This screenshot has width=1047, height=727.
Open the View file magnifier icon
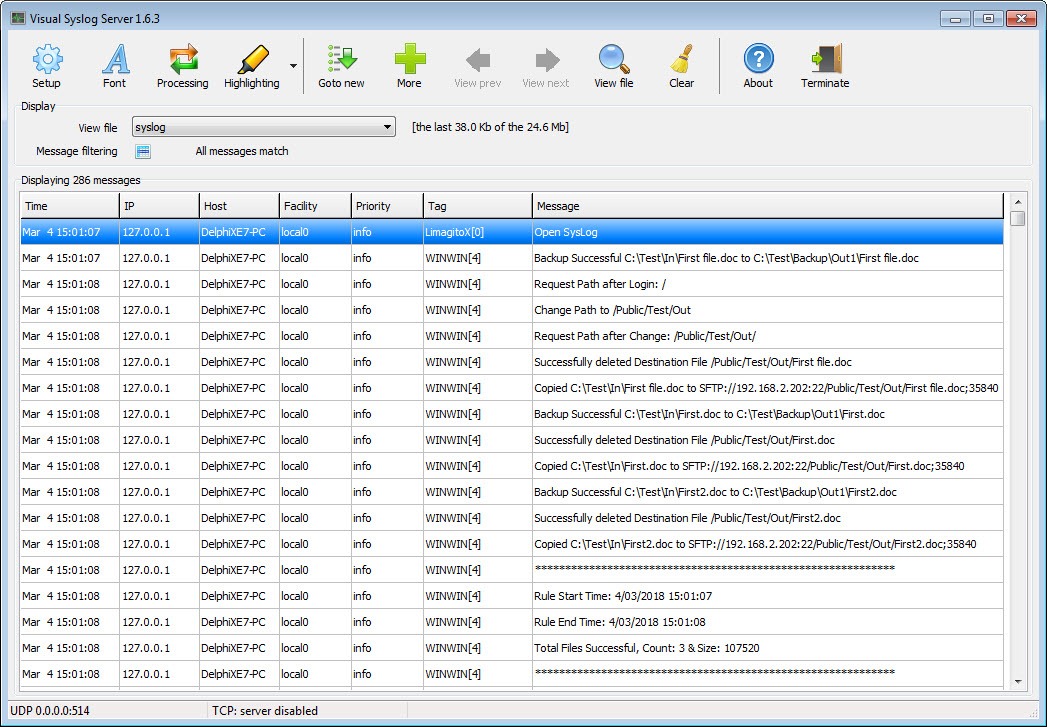click(x=614, y=59)
